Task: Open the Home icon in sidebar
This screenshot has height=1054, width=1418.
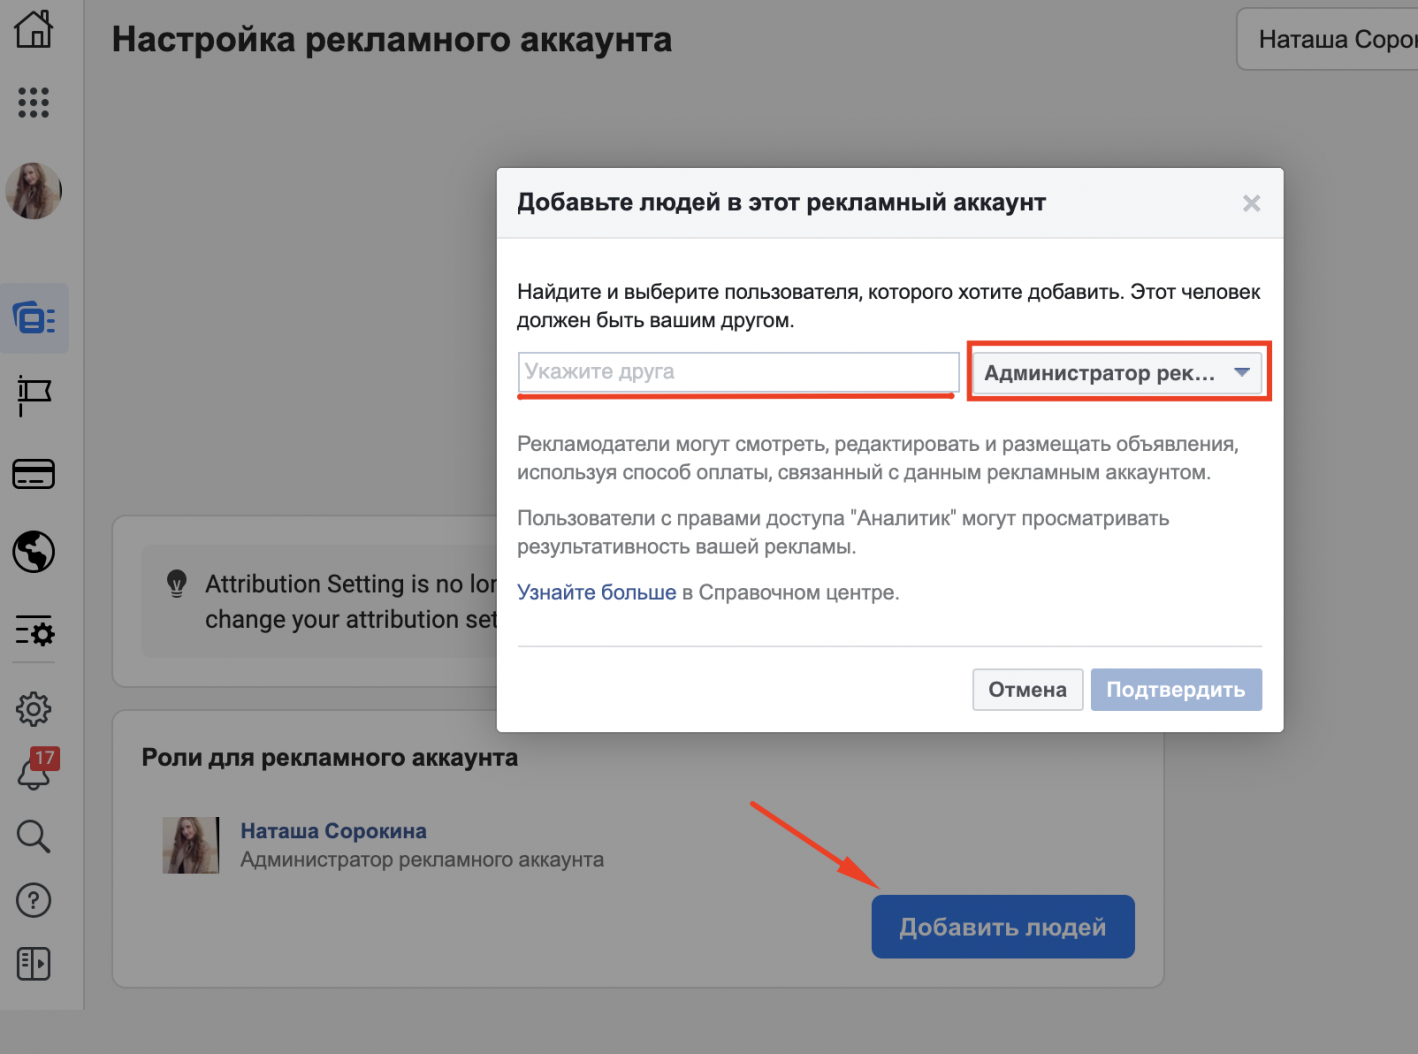Action: [34, 29]
